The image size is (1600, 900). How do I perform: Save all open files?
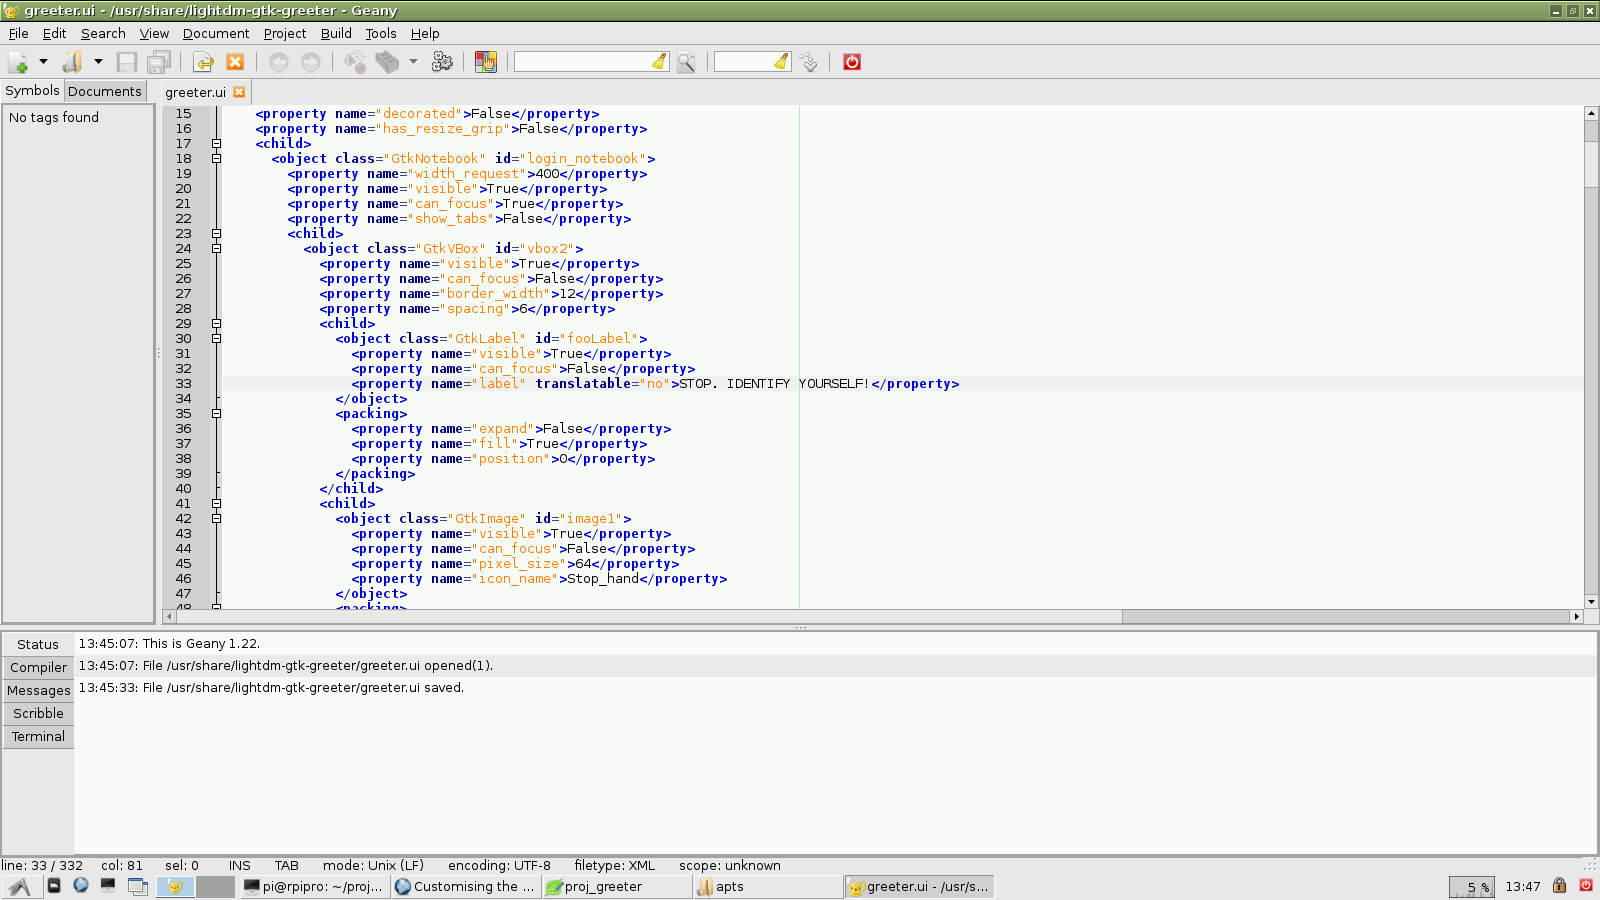(159, 62)
